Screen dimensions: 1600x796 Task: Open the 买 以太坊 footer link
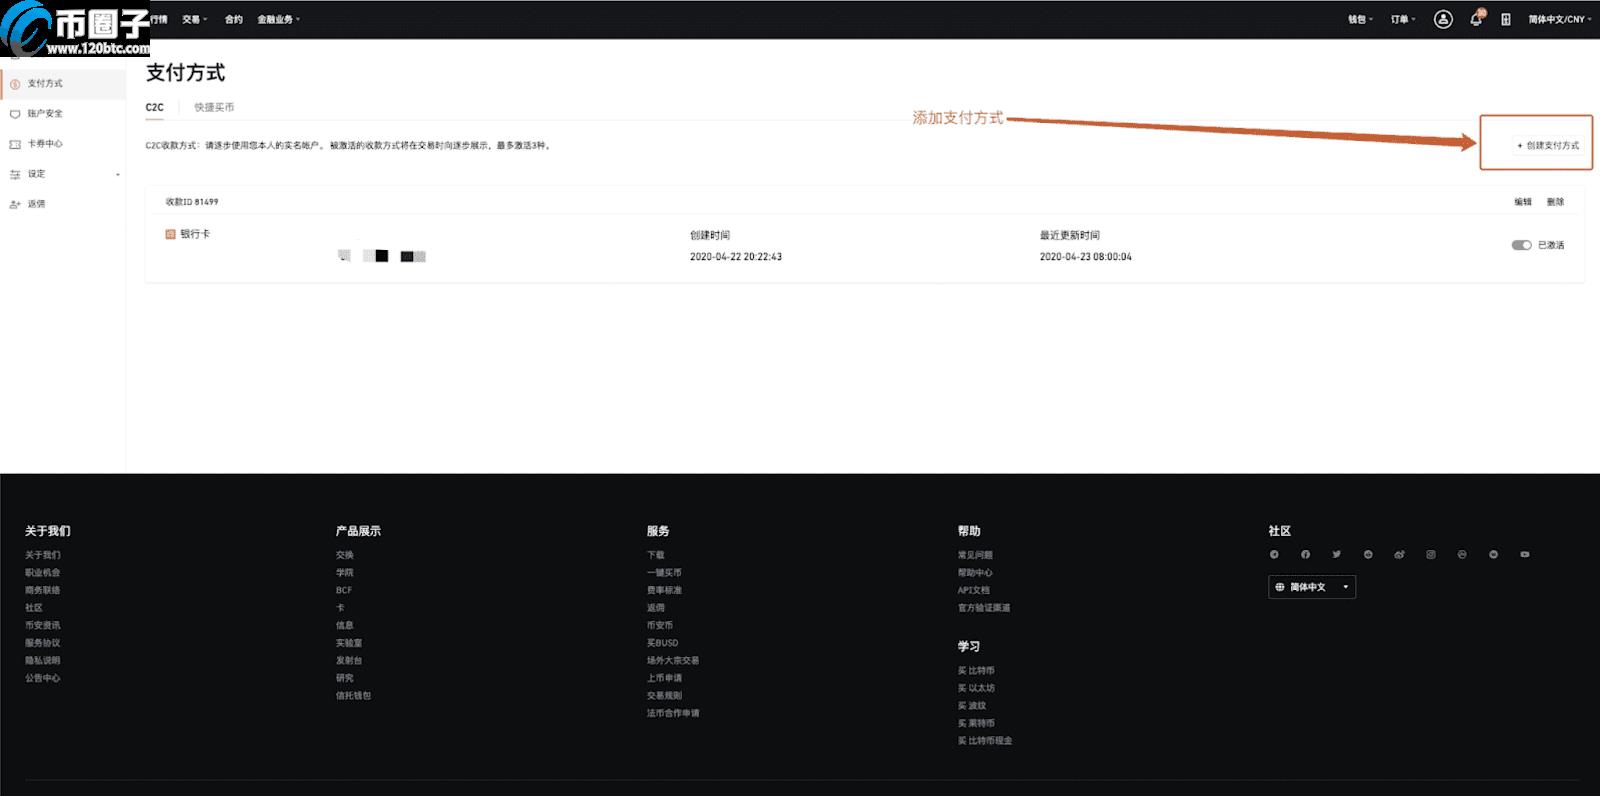(976, 688)
